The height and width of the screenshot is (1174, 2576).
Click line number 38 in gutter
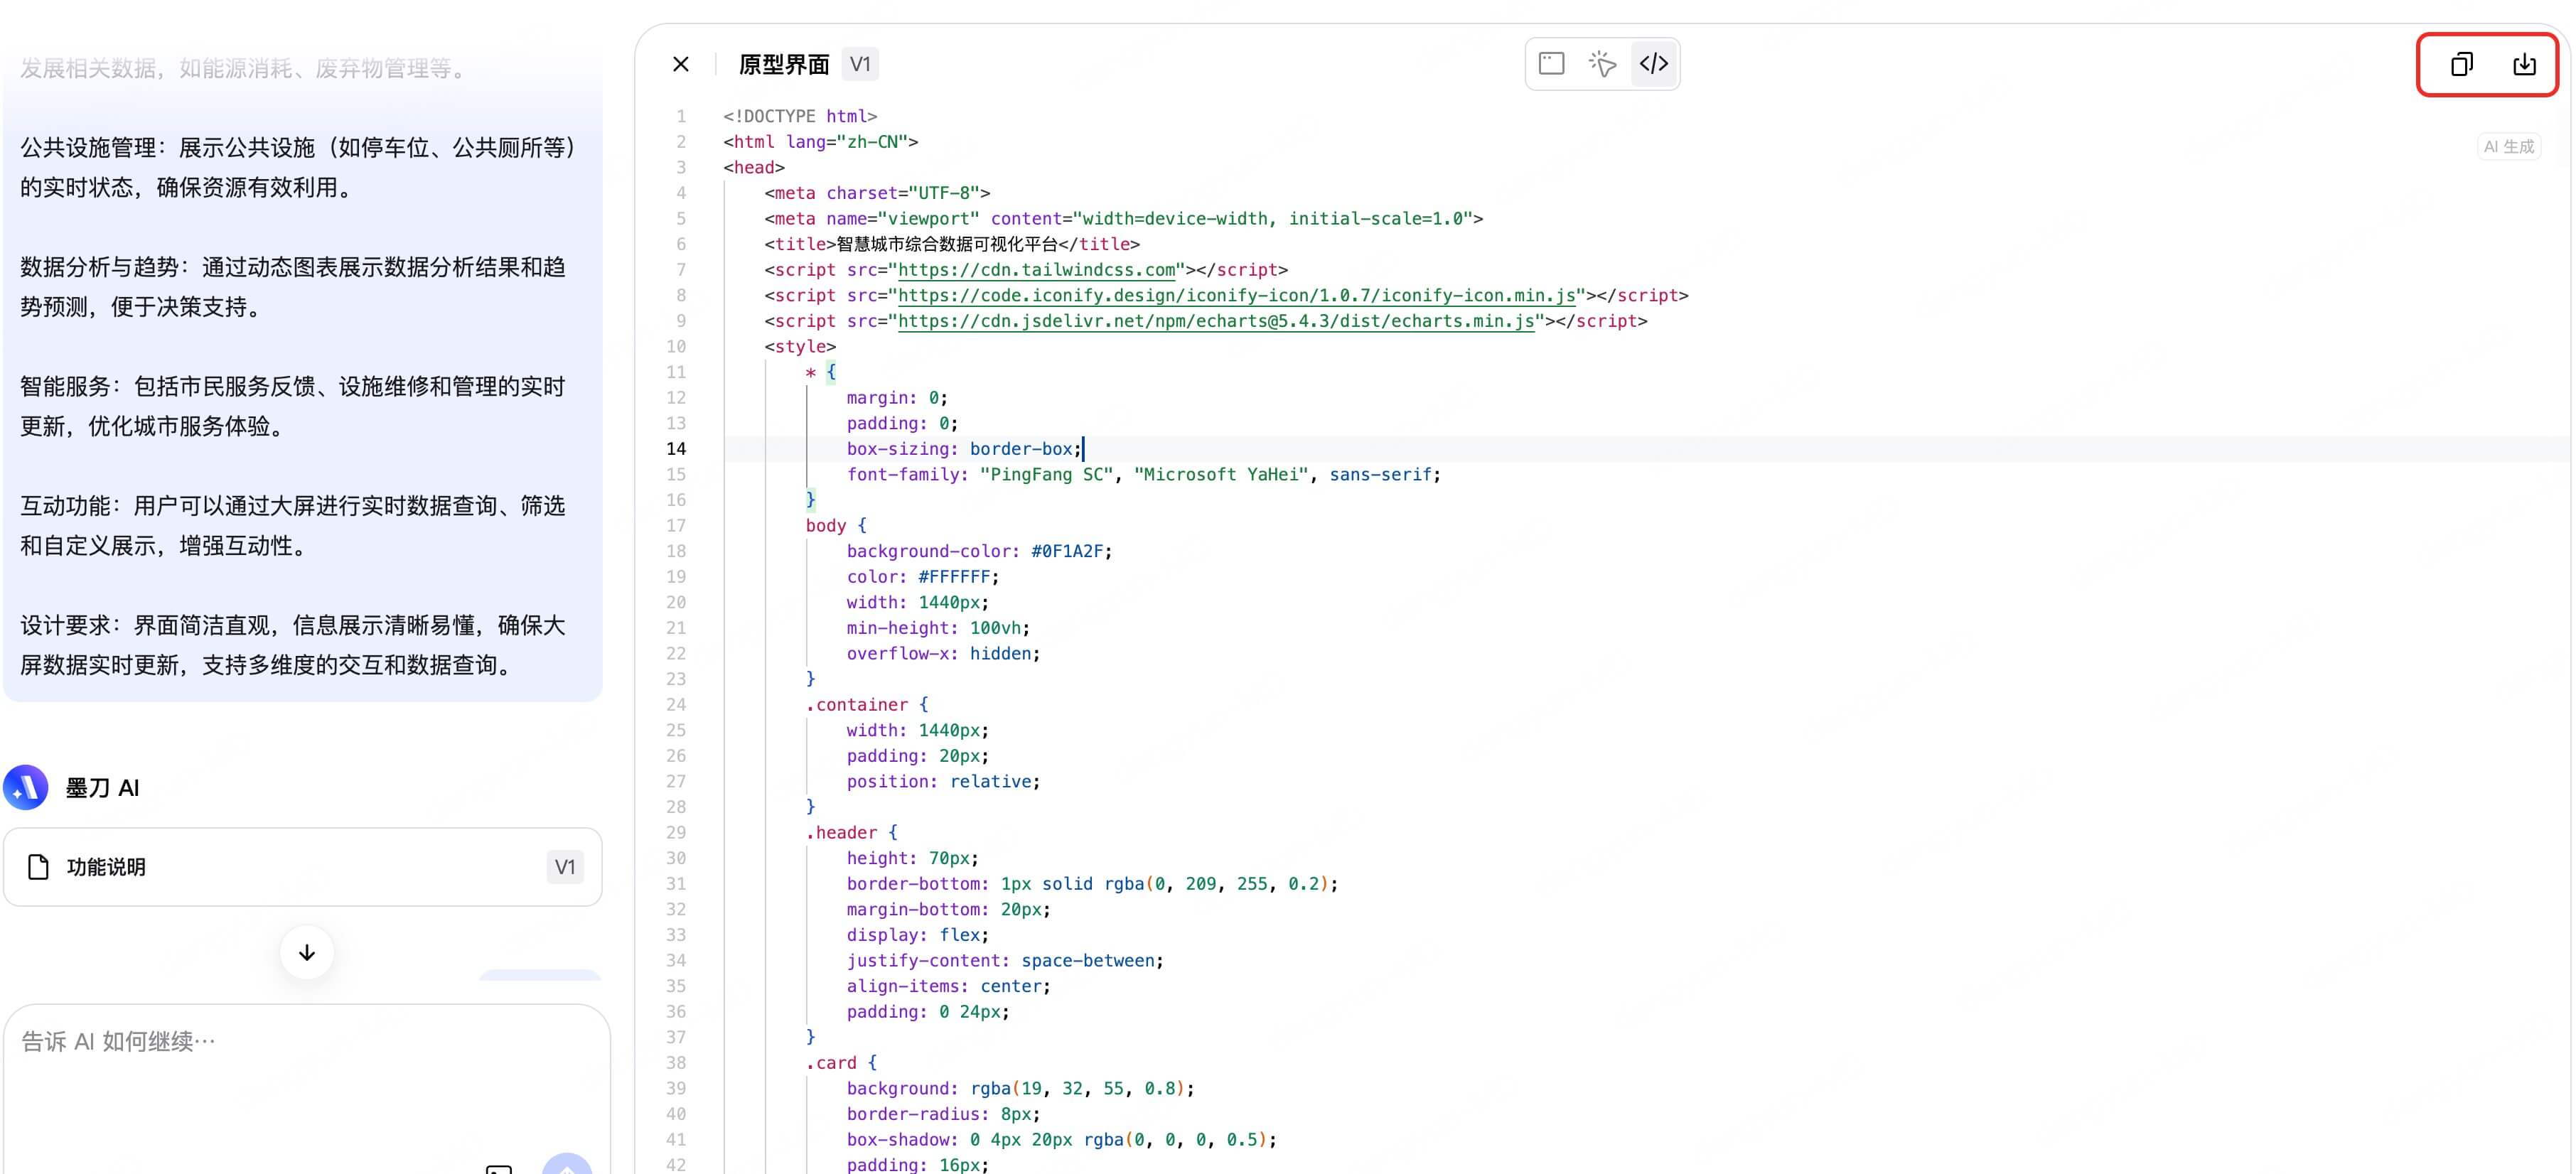click(x=676, y=1063)
